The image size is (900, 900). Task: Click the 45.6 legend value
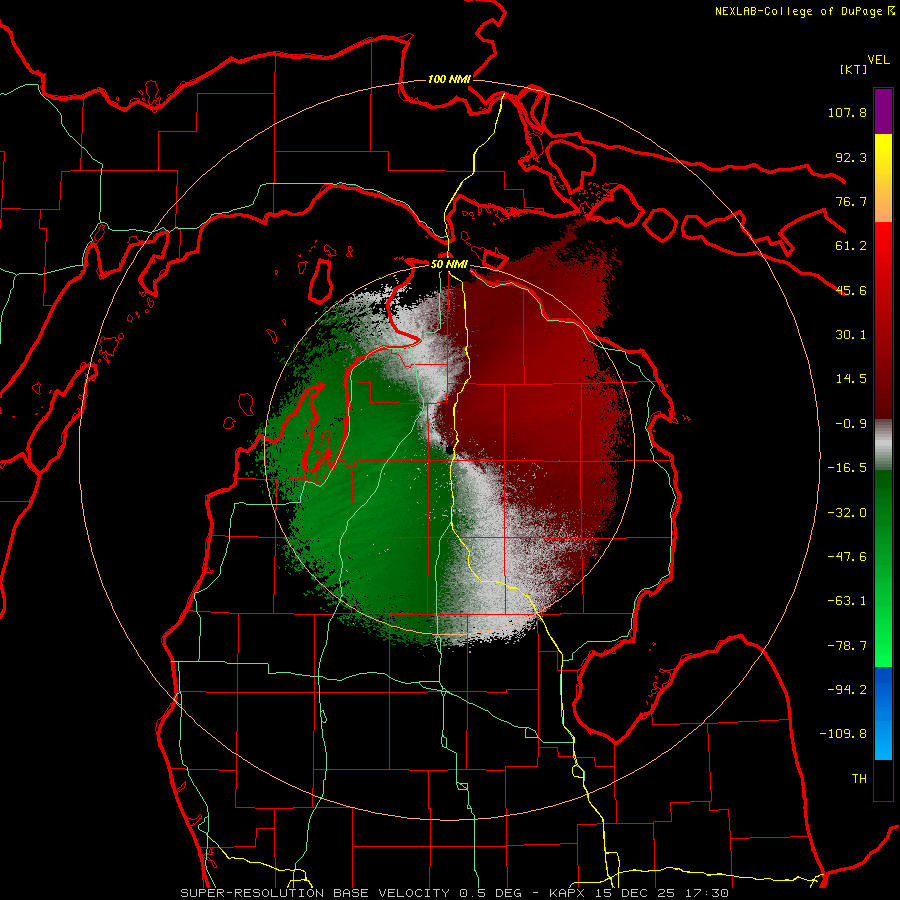(851, 290)
